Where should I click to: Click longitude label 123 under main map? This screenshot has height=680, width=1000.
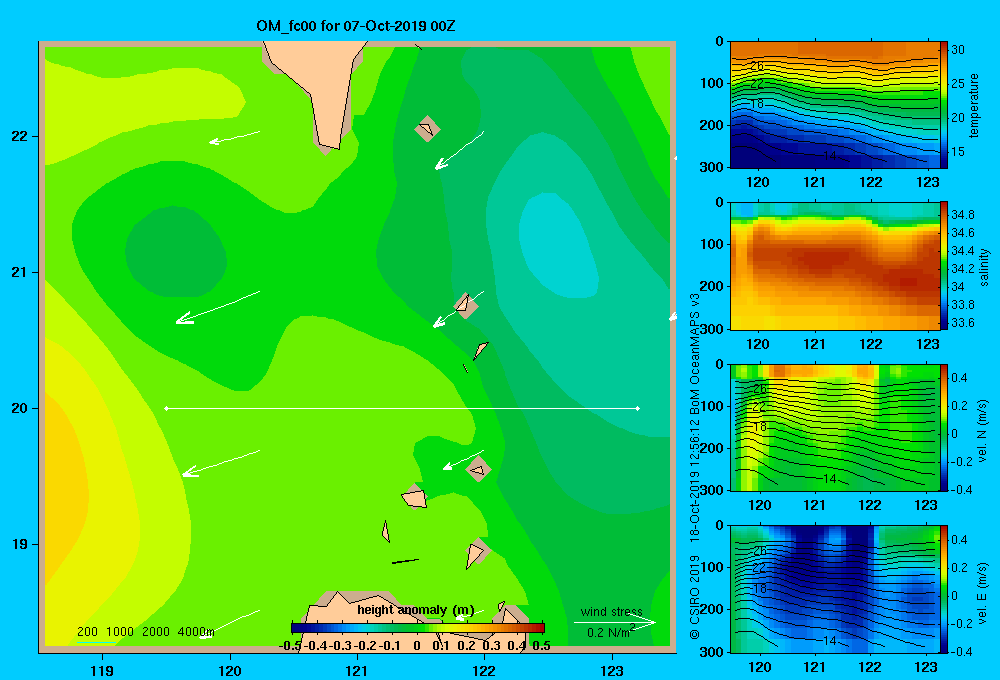click(x=612, y=670)
